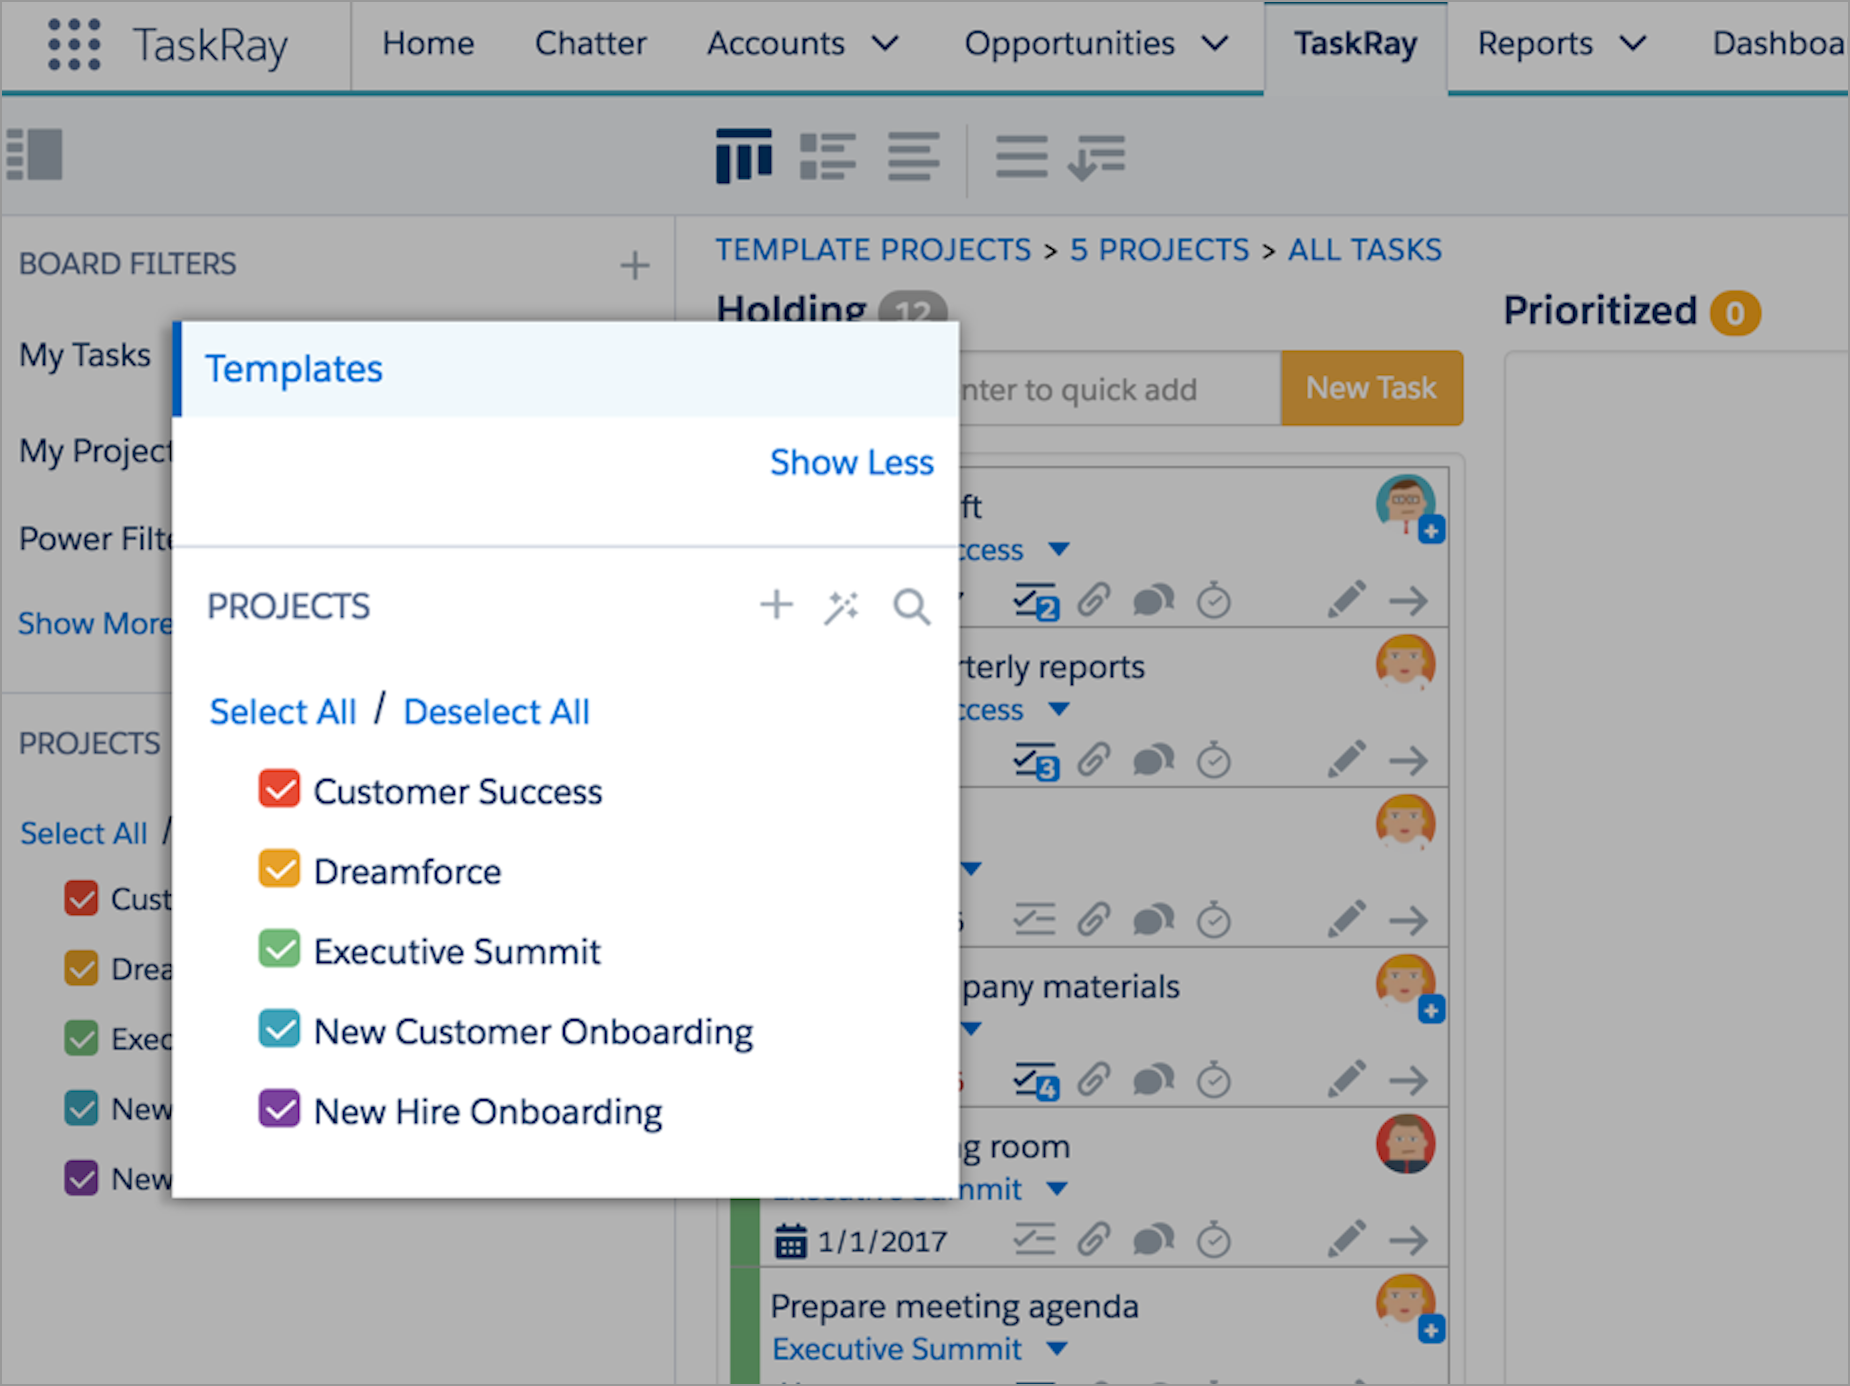The height and width of the screenshot is (1386, 1850).
Task: Move the 1/1/2017 task with arrow
Action: 1408,1241
